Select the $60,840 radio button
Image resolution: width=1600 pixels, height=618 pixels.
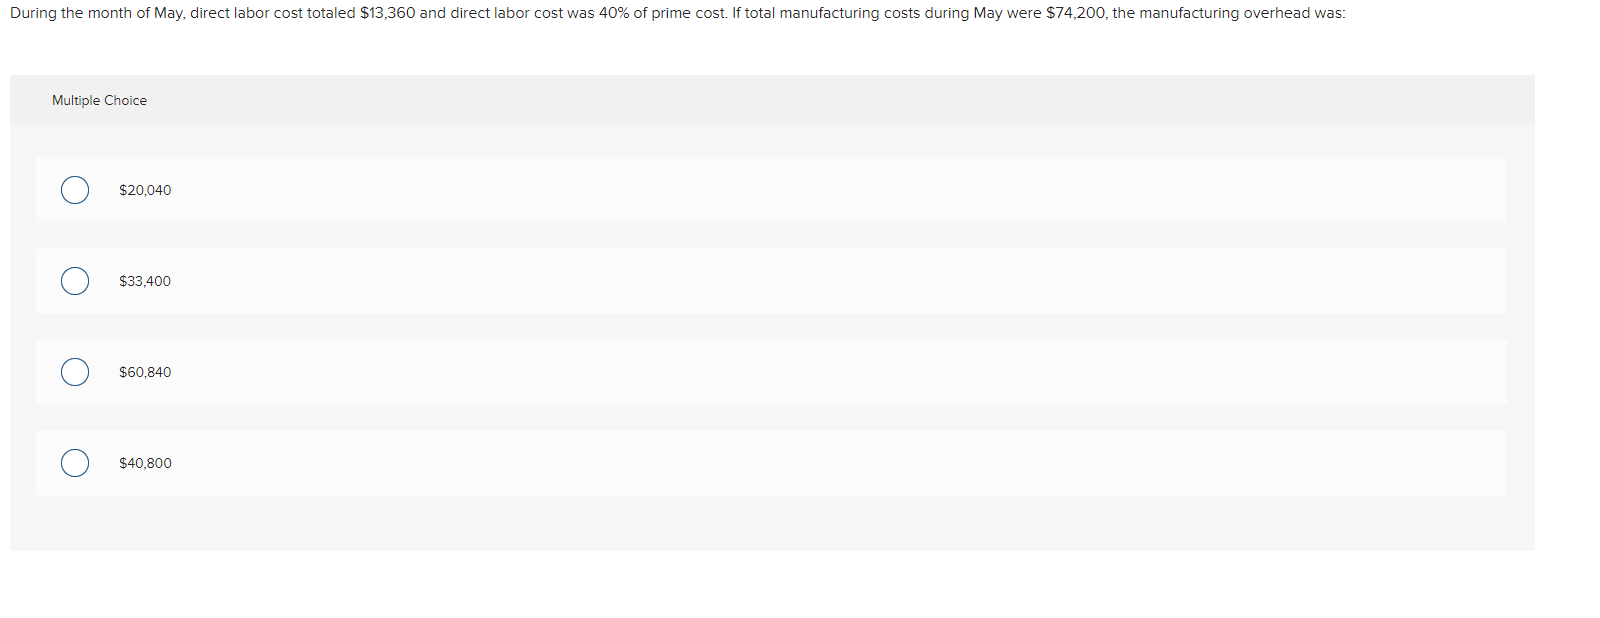[x=74, y=372]
